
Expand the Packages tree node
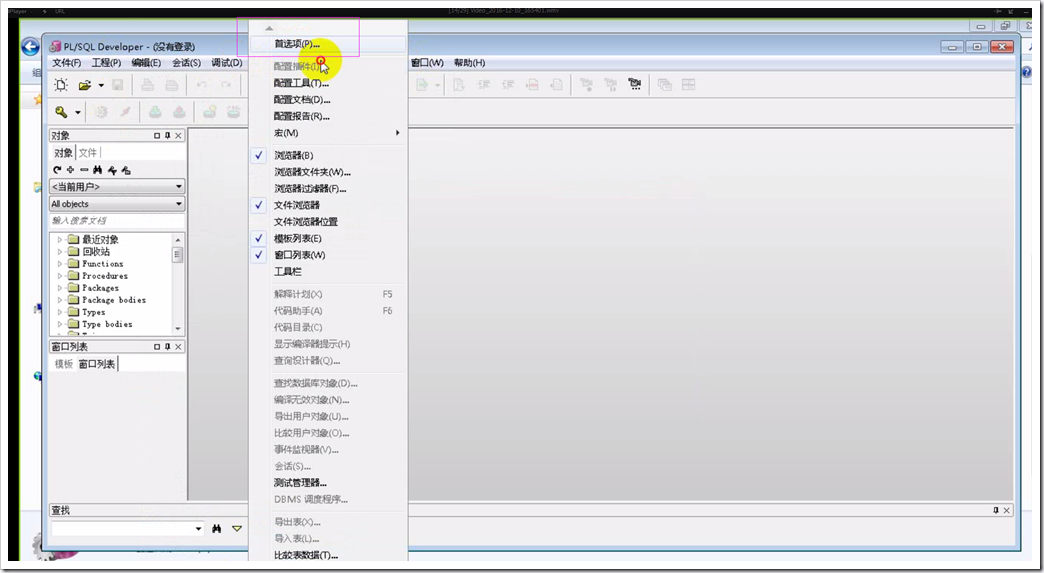(59, 288)
